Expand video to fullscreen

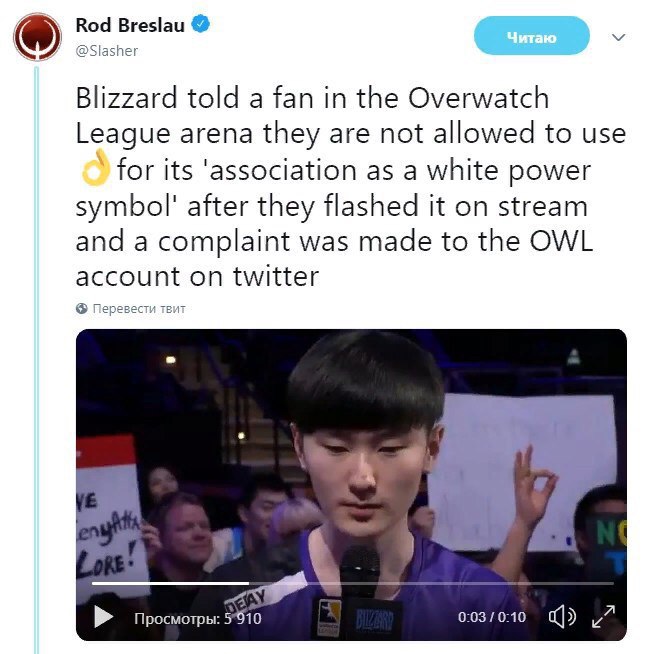pos(603,616)
